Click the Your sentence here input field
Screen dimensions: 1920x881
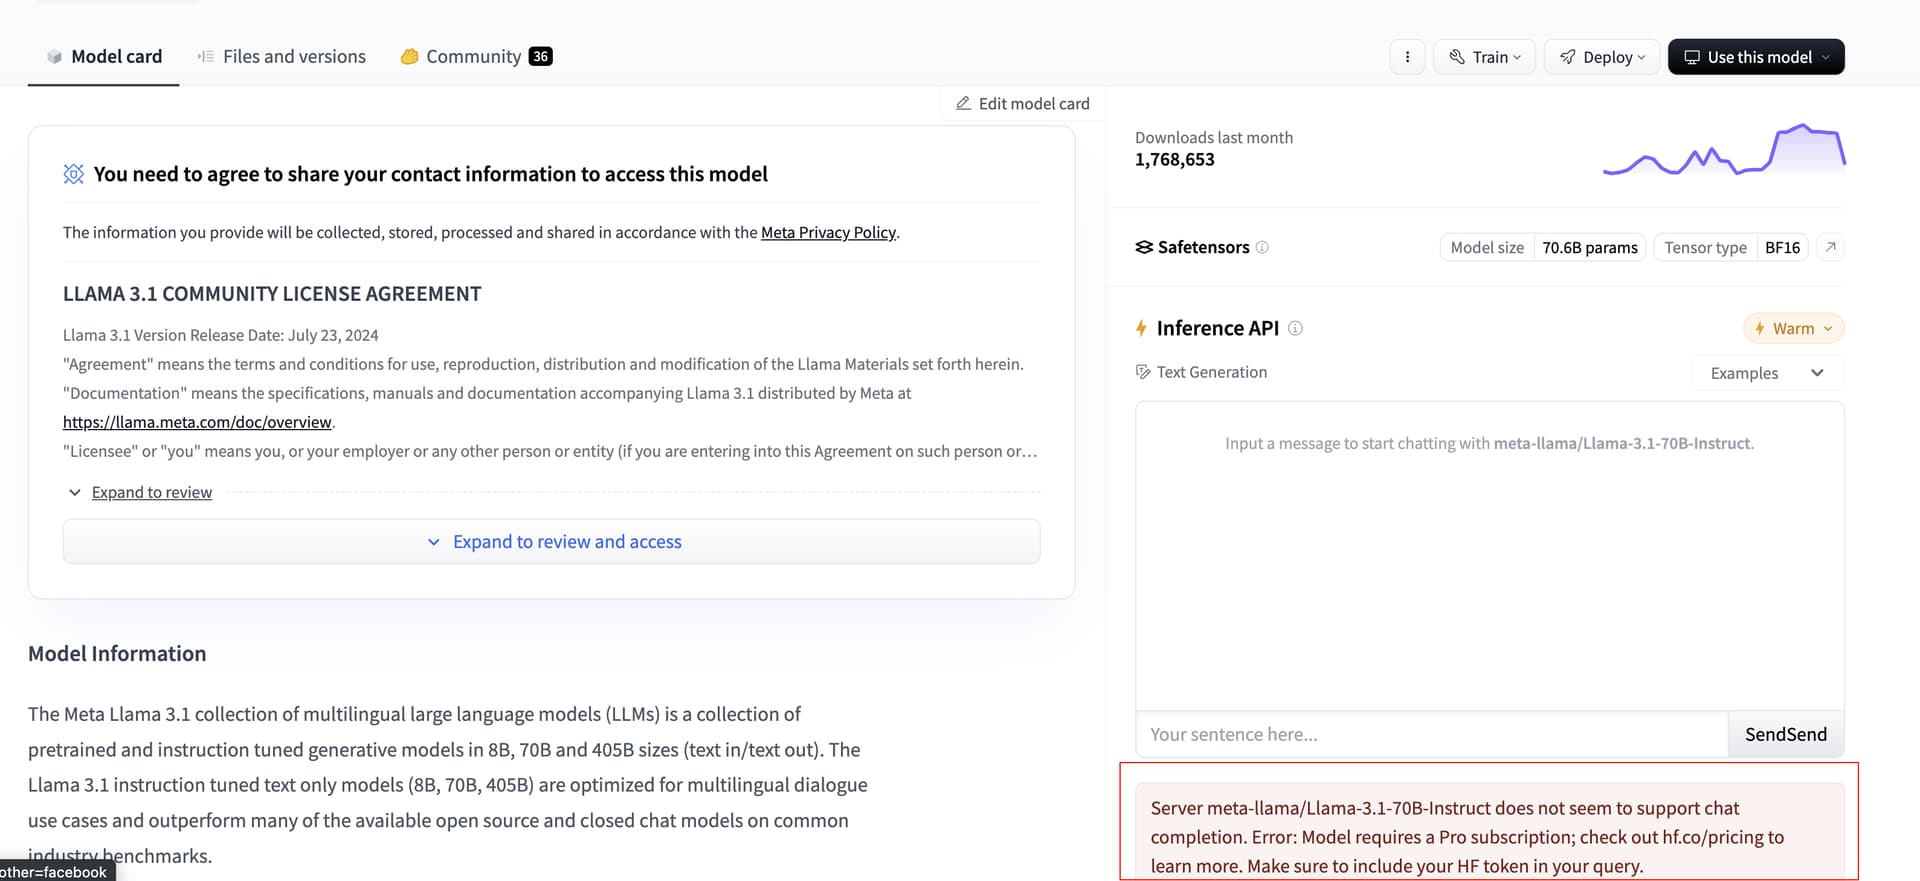[x=1431, y=734]
